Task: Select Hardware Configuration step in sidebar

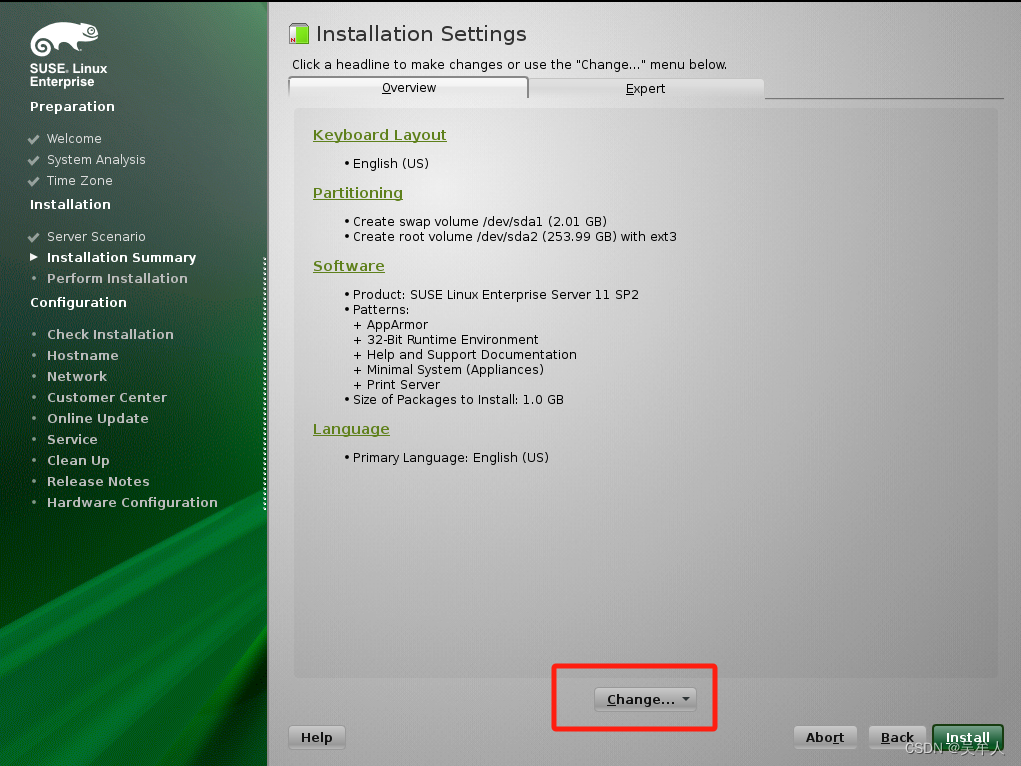Action: [132, 502]
